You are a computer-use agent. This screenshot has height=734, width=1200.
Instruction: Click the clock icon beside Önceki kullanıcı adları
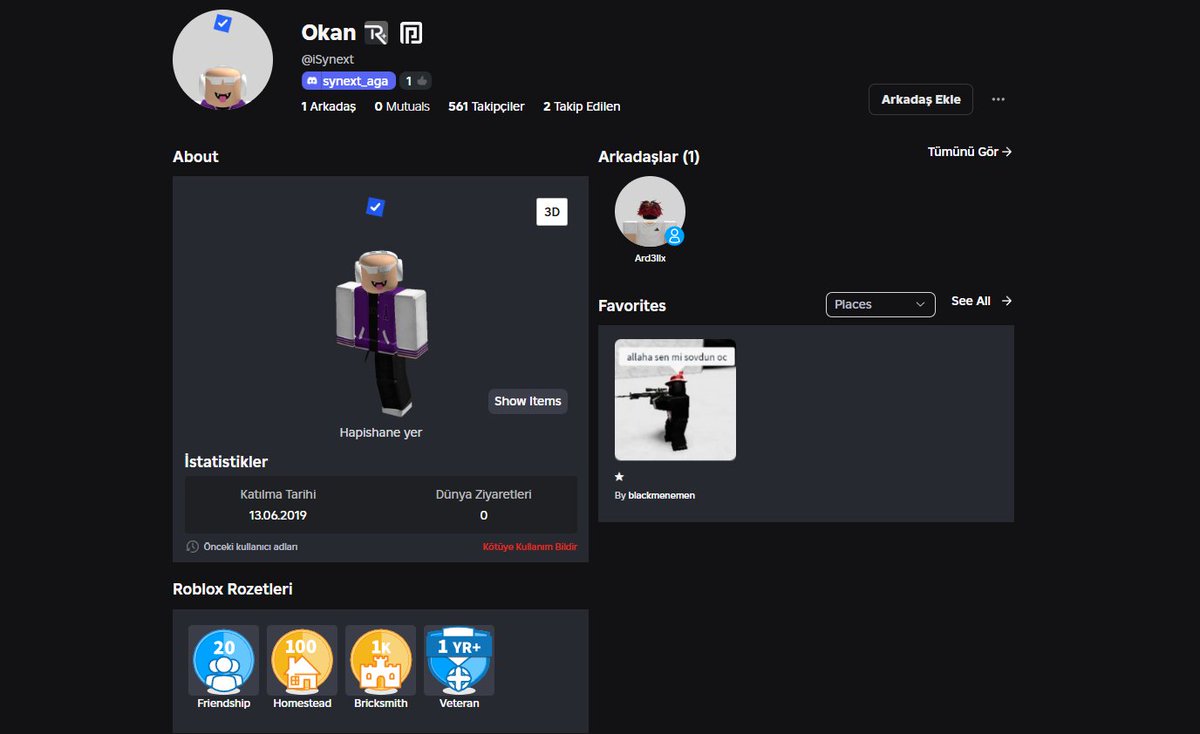click(191, 546)
